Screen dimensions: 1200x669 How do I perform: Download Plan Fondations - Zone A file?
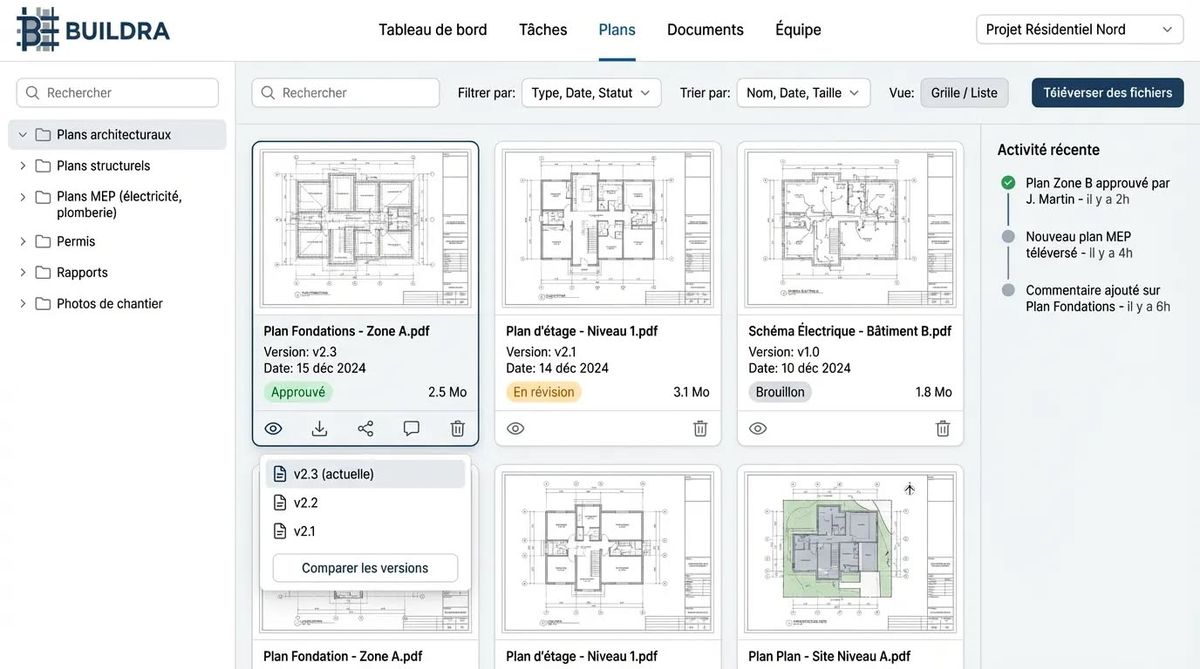319,428
